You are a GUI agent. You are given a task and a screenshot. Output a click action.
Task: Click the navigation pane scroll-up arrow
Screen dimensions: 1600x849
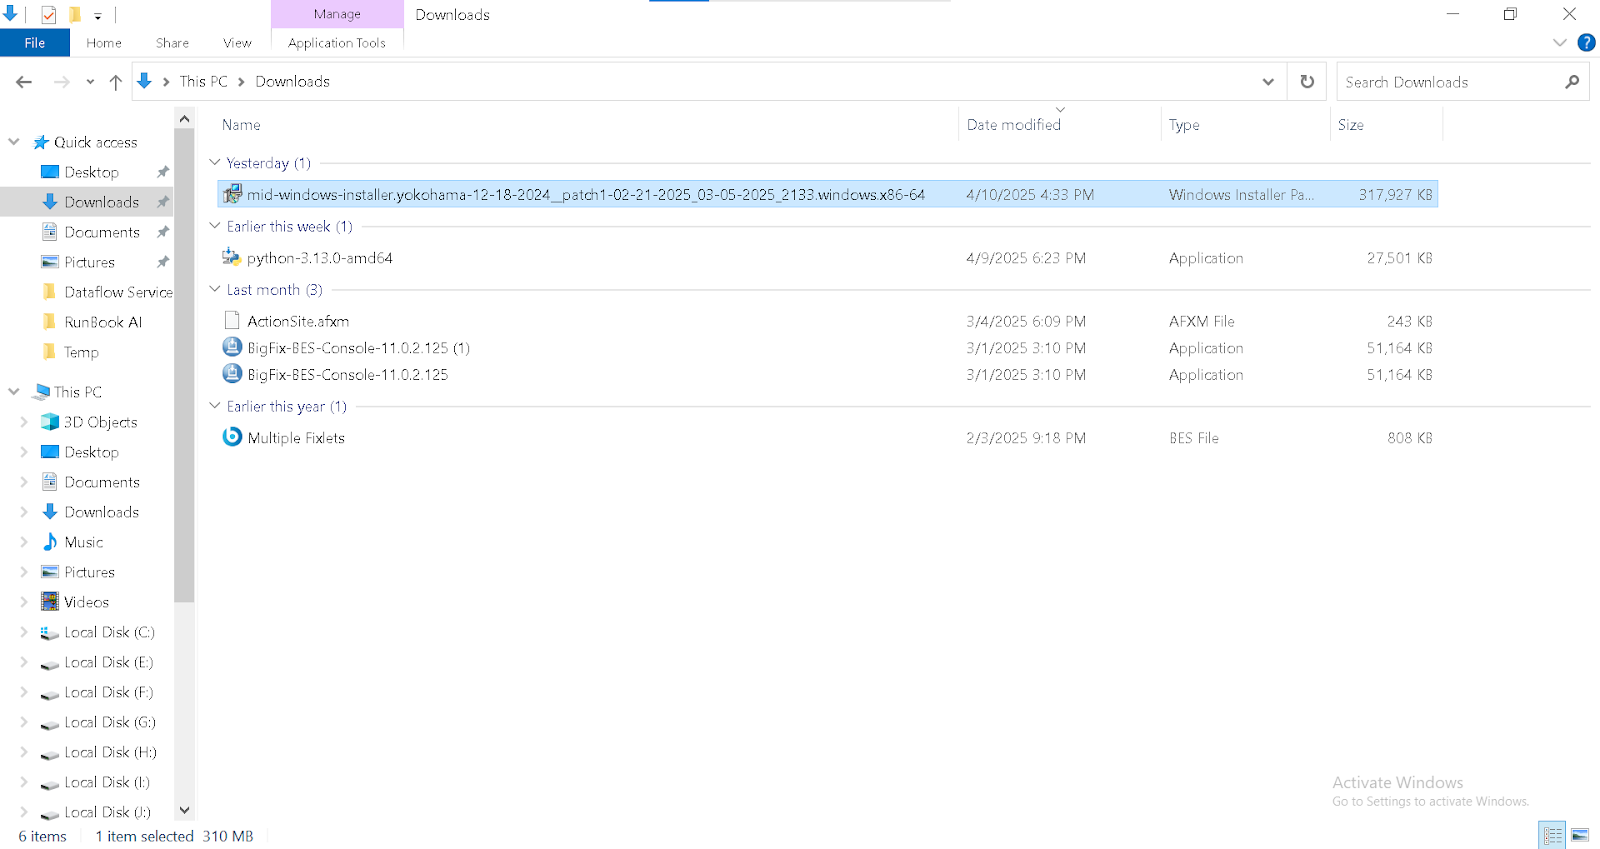(x=184, y=119)
